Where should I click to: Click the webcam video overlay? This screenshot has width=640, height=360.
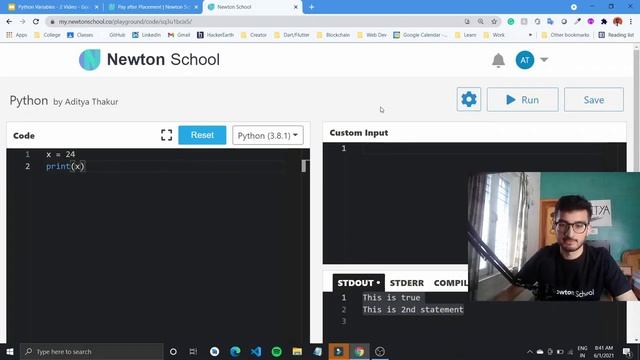[x=554, y=236]
